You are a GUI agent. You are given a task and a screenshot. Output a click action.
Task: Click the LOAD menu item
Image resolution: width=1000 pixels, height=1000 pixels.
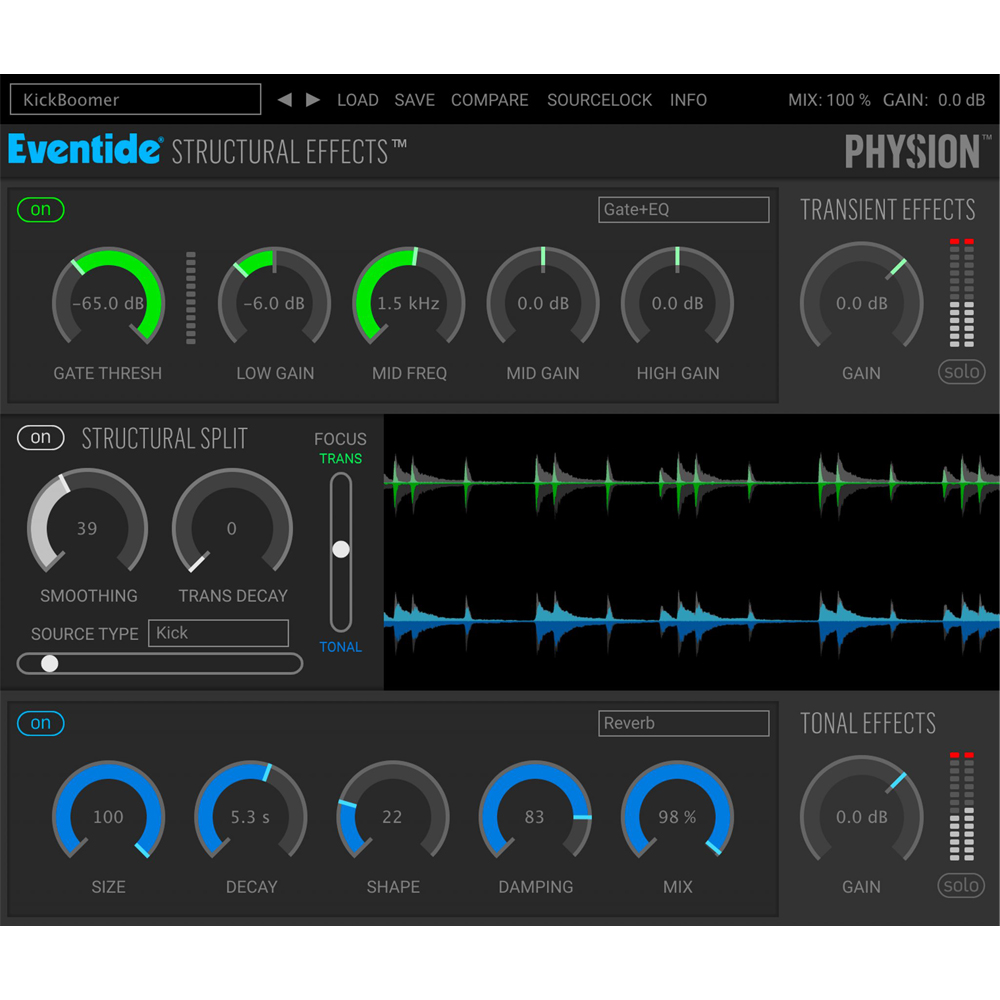358,100
